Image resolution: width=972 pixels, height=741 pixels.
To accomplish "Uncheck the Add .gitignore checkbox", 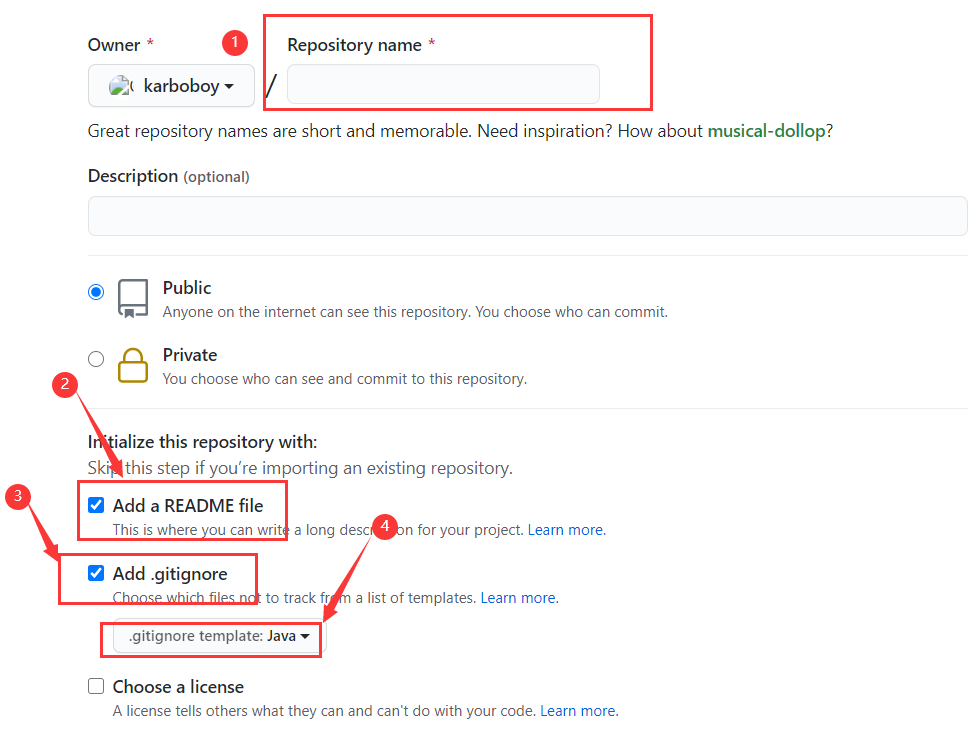I will [95, 573].
